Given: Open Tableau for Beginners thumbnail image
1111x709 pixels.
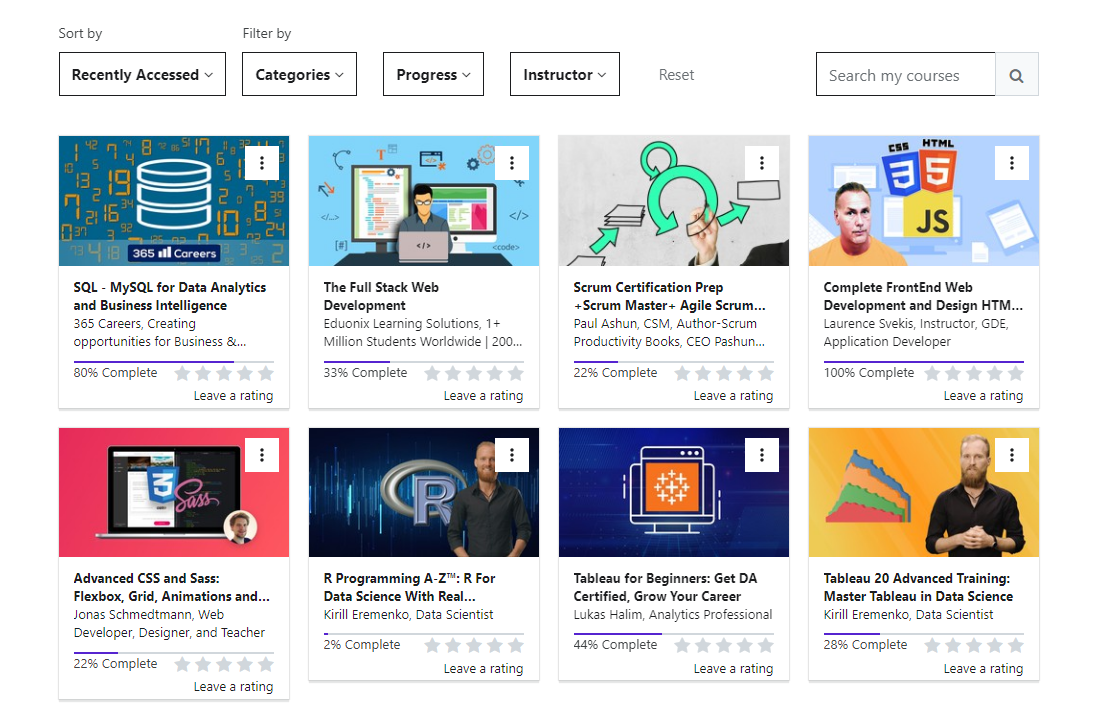Looking at the screenshot, I should point(674,492).
